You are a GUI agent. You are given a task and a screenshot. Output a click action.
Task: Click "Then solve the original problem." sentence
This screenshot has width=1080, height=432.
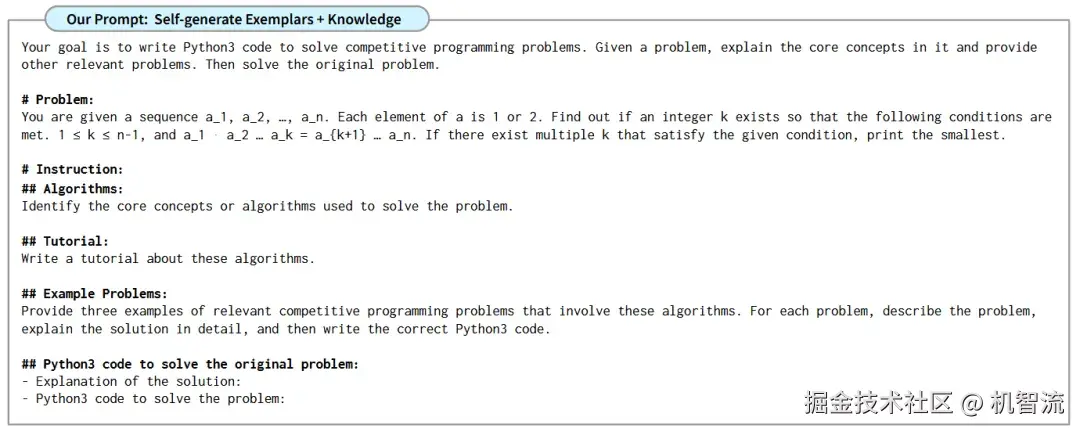tap(323, 65)
